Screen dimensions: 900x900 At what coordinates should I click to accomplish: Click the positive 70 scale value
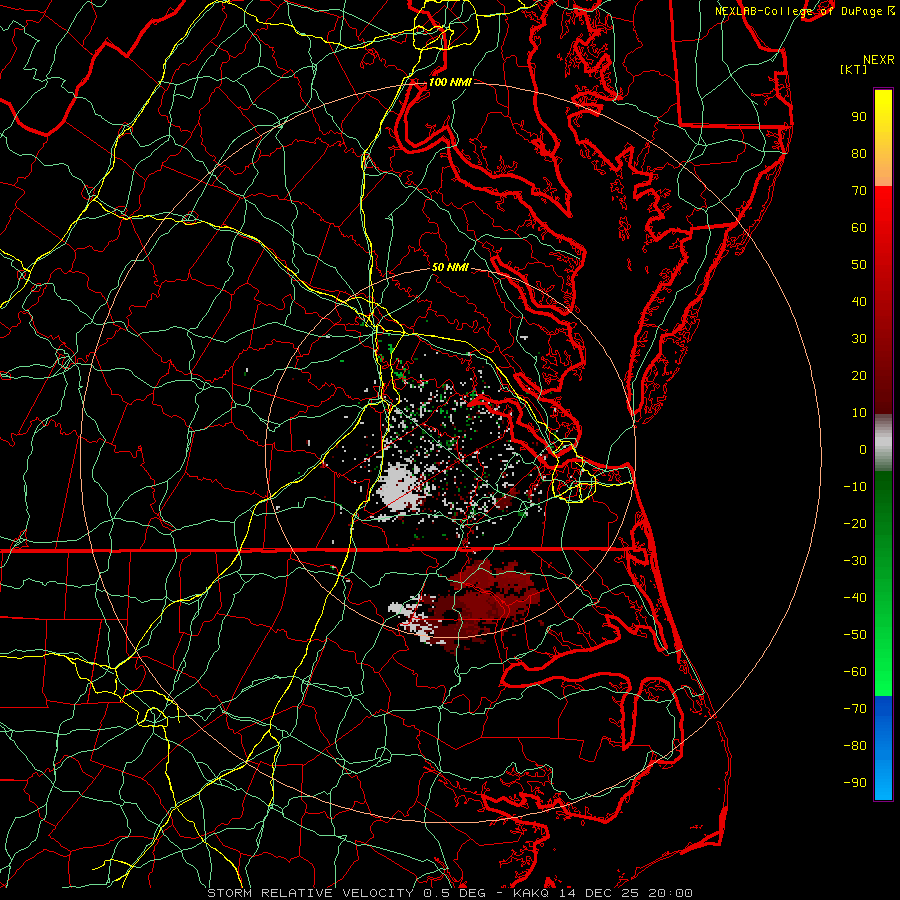[859, 191]
